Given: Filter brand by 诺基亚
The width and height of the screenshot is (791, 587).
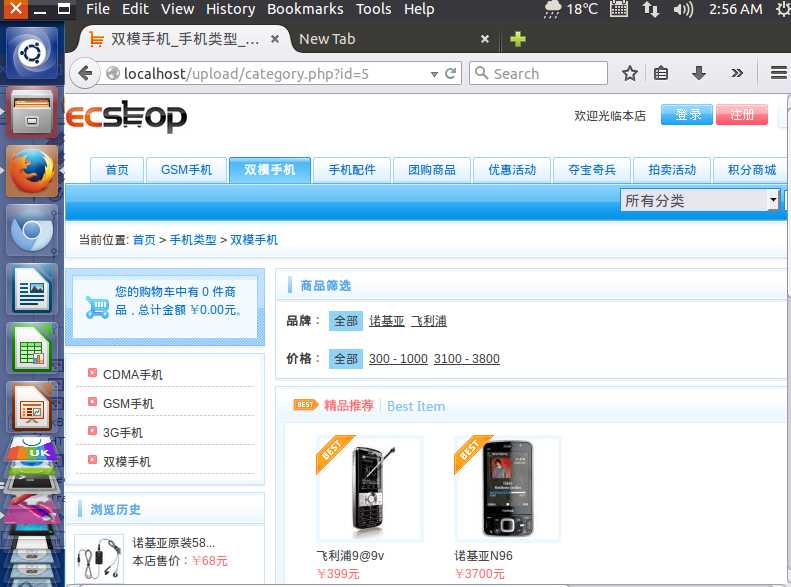Looking at the screenshot, I should pos(386,321).
